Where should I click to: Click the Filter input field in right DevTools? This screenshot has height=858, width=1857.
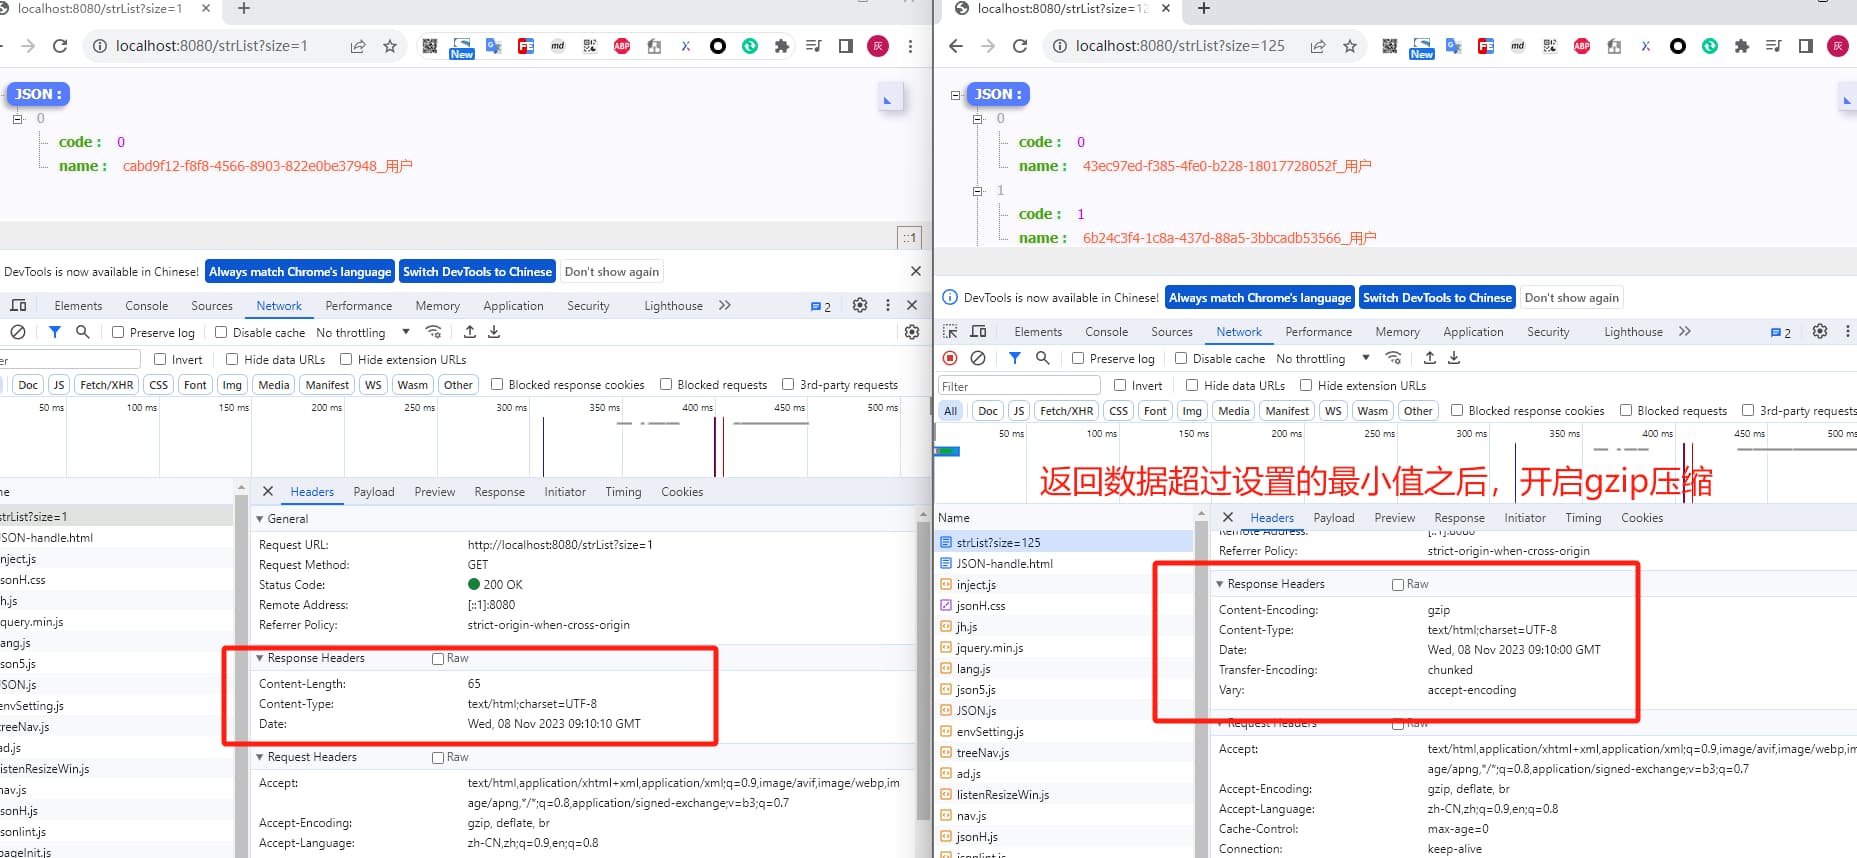click(x=1018, y=386)
